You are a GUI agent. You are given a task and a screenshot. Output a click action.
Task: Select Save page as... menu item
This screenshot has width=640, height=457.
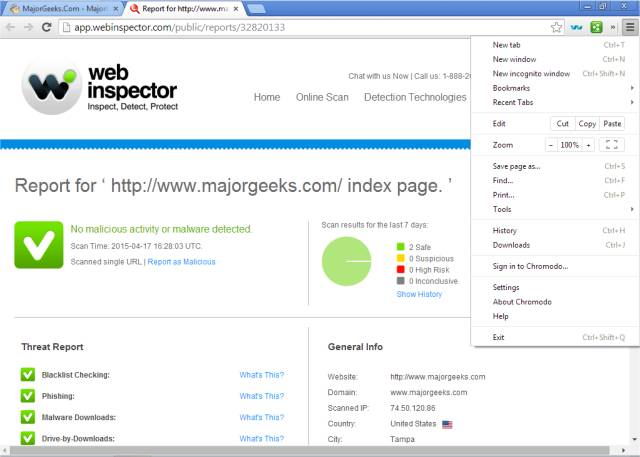555,166
